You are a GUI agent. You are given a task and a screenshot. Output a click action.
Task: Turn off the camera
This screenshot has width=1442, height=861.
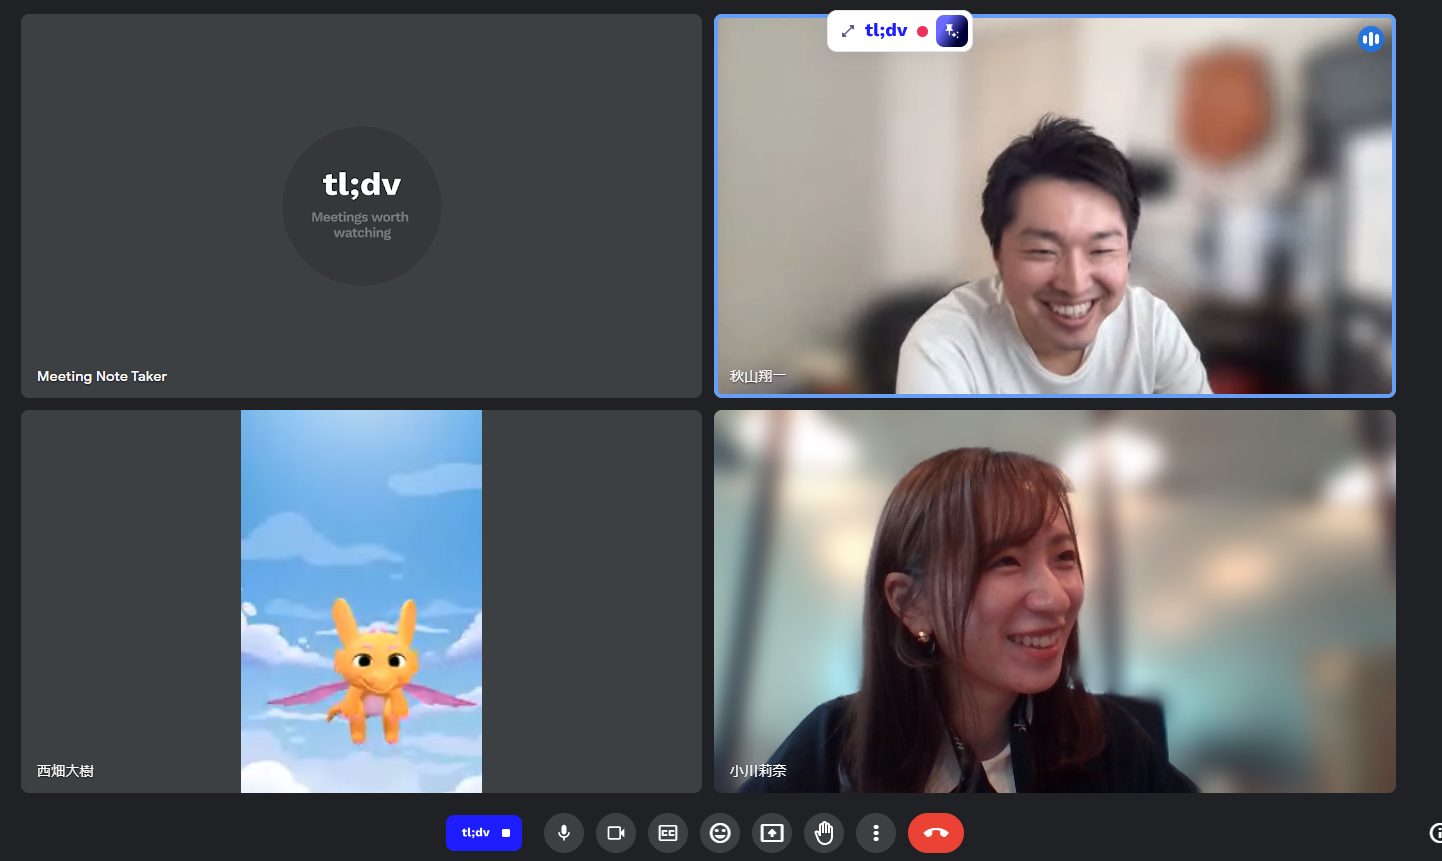coord(616,833)
